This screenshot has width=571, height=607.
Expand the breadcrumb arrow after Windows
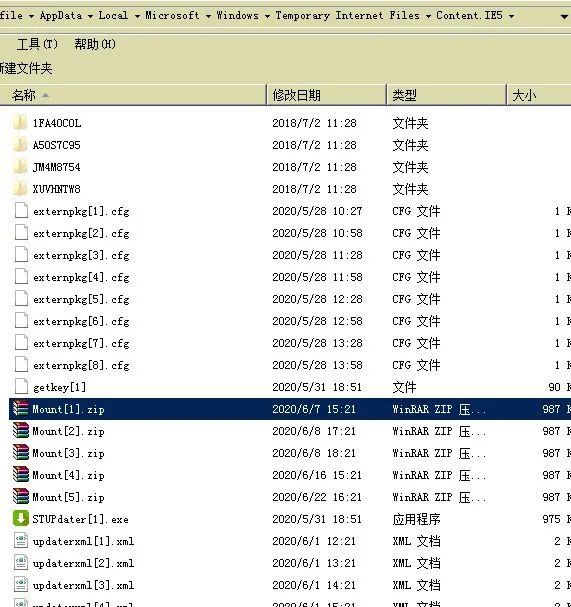coord(267,16)
